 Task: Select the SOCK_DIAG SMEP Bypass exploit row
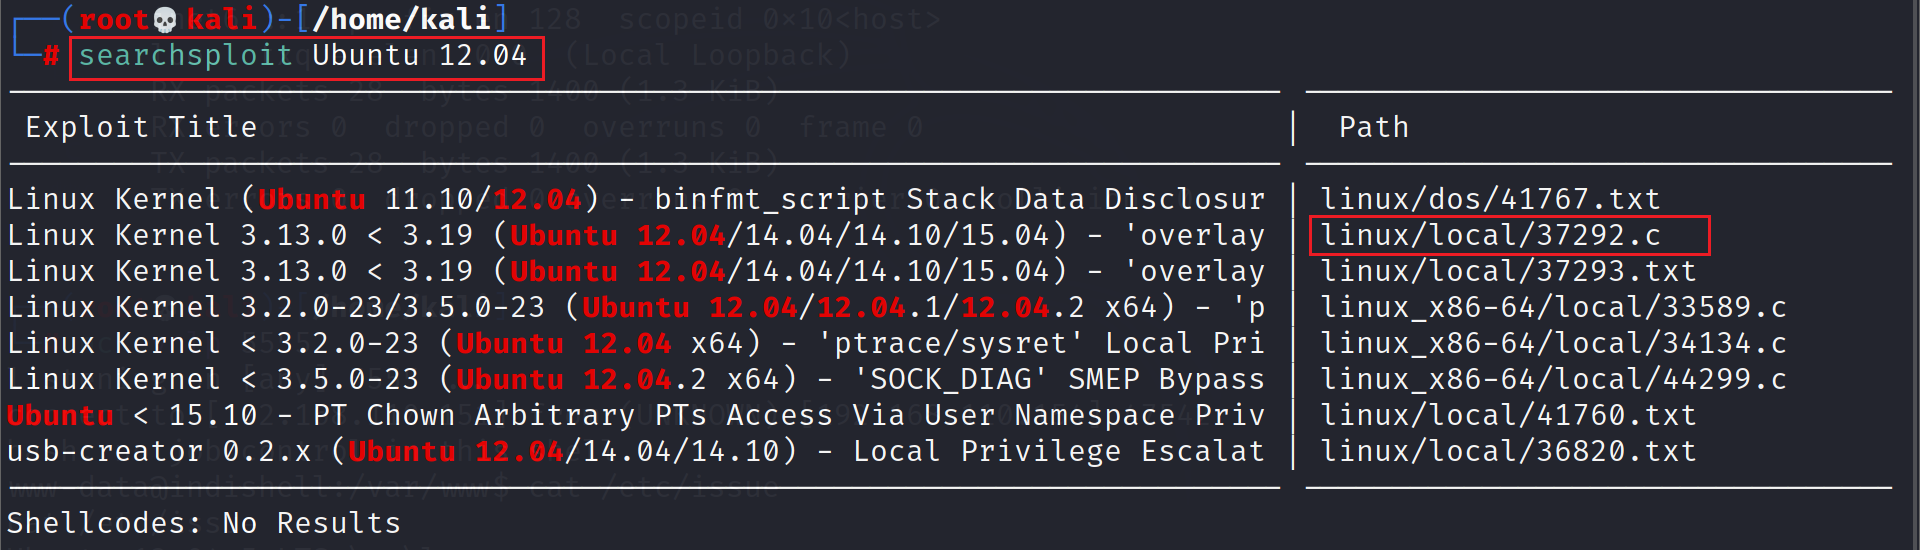pos(636,379)
